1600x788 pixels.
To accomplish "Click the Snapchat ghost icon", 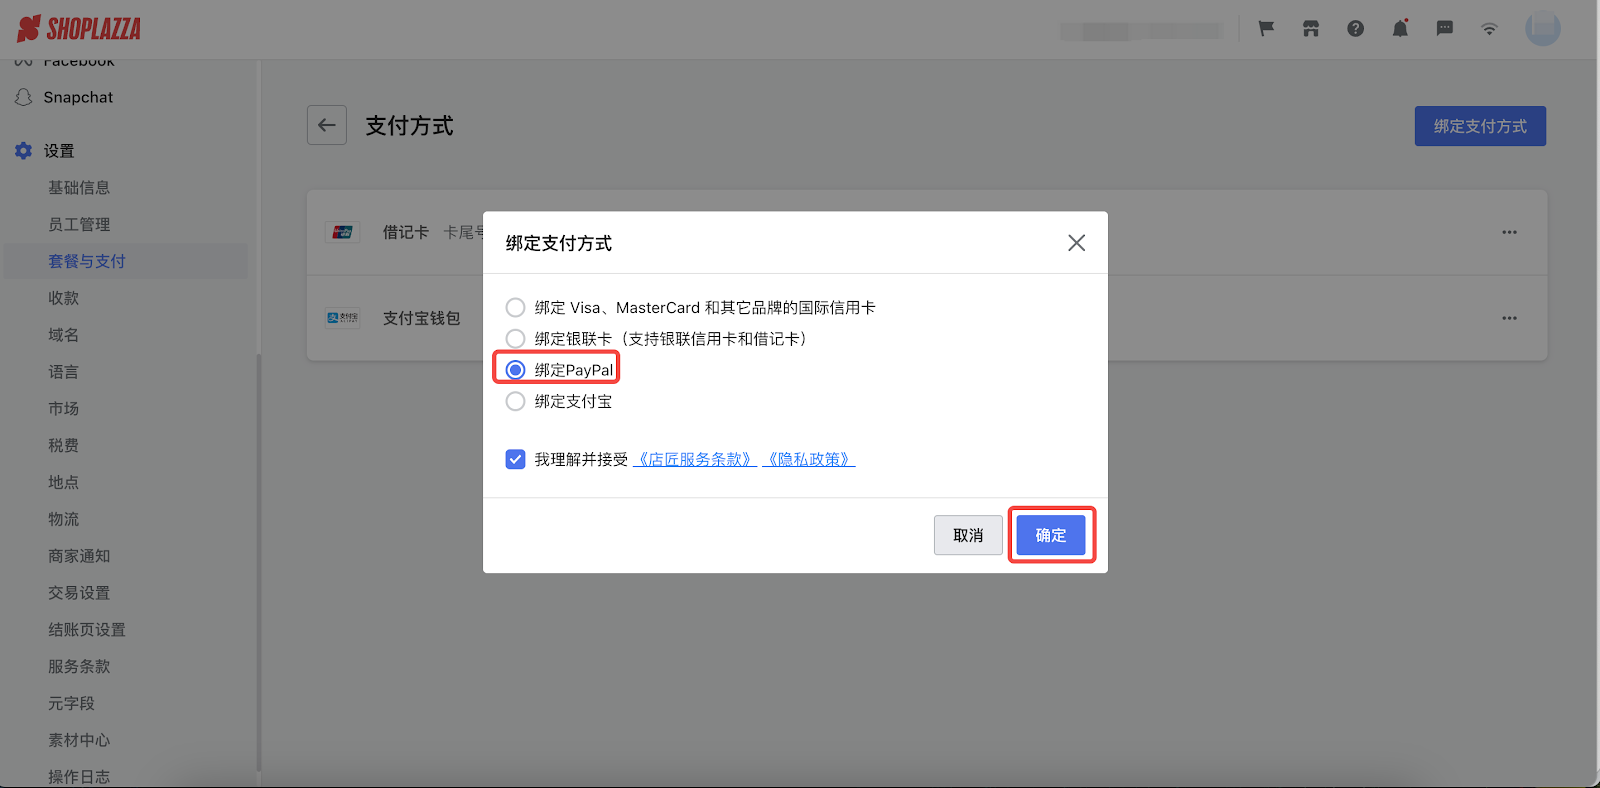I will click(24, 97).
